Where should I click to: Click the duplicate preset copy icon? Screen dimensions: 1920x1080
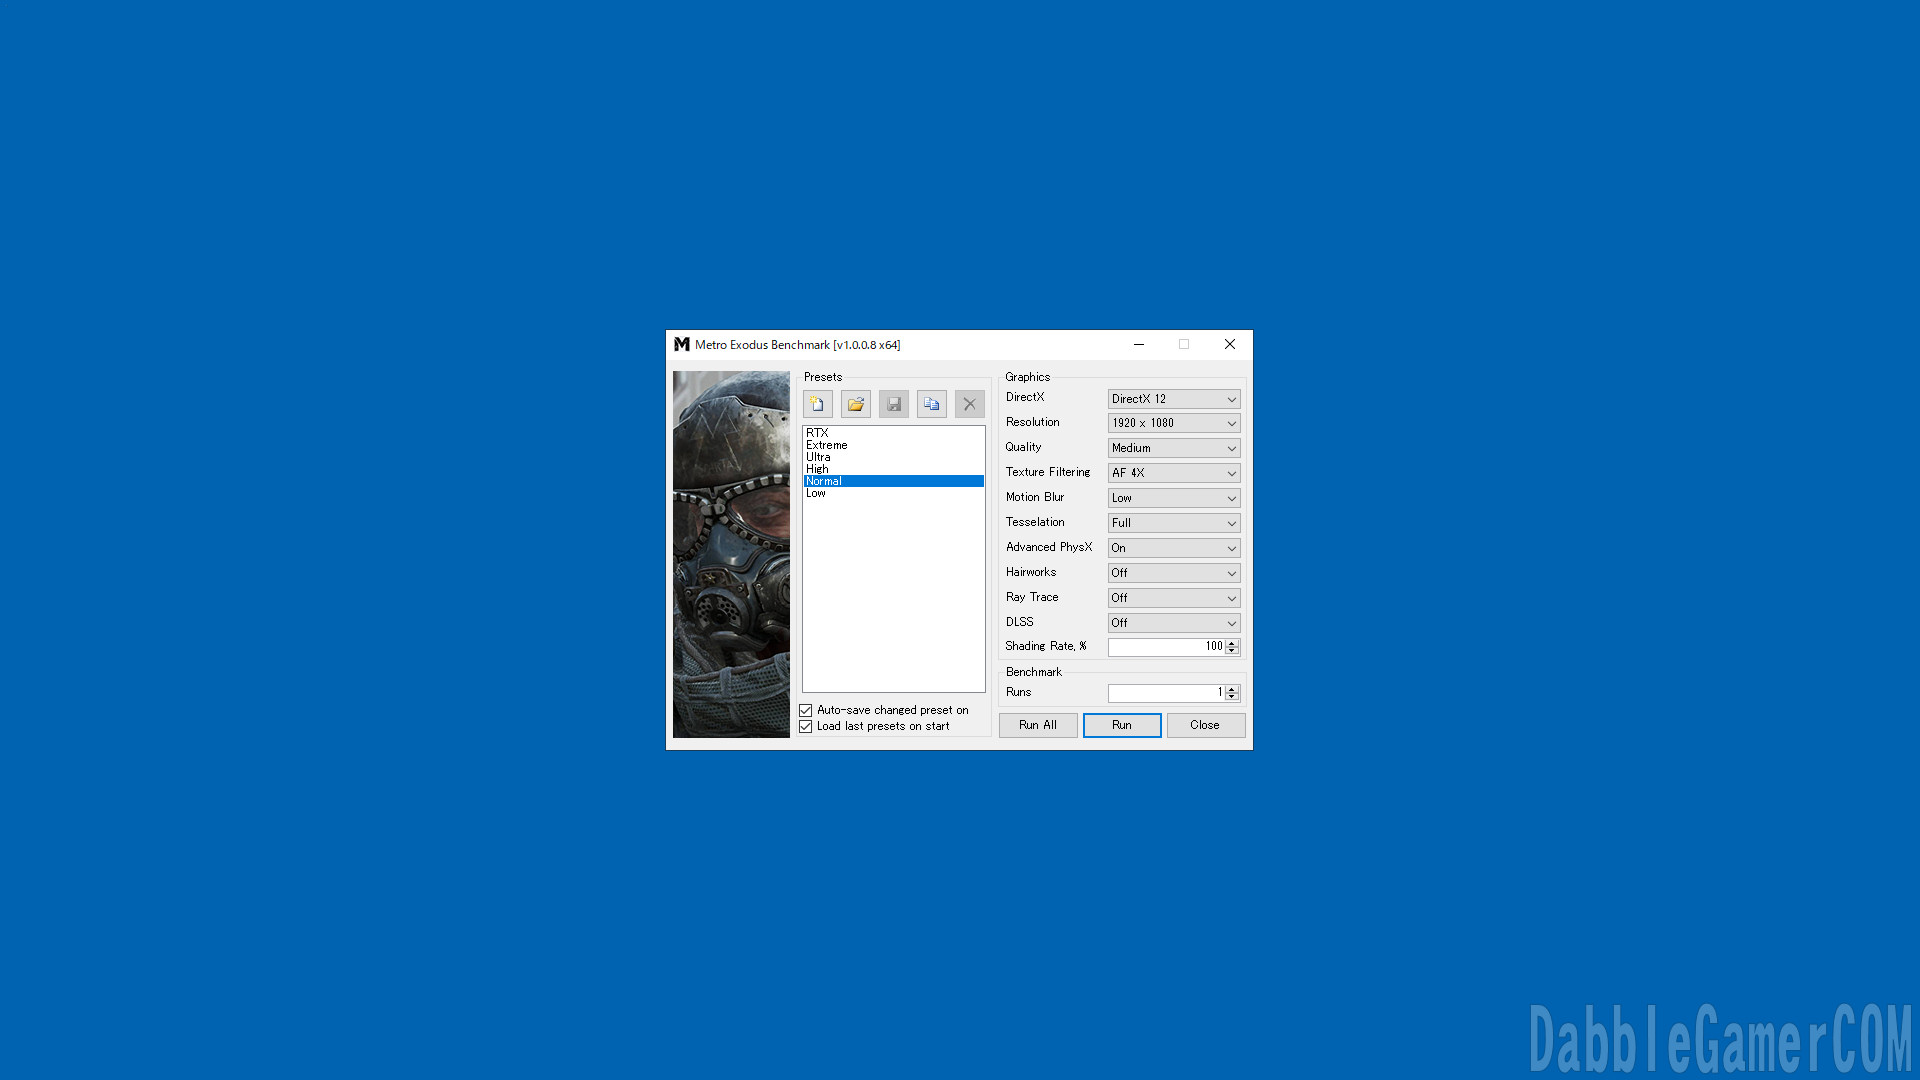pyautogui.click(x=931, y=404)
